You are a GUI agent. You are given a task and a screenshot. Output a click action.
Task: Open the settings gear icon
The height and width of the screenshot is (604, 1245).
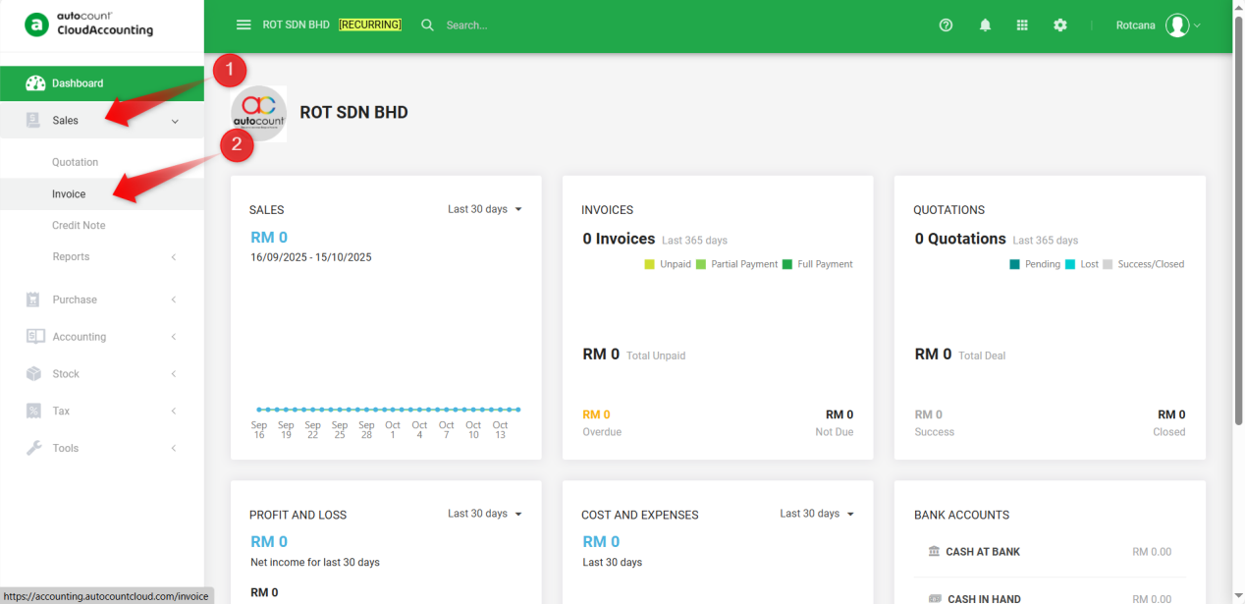pos(1060,25)
